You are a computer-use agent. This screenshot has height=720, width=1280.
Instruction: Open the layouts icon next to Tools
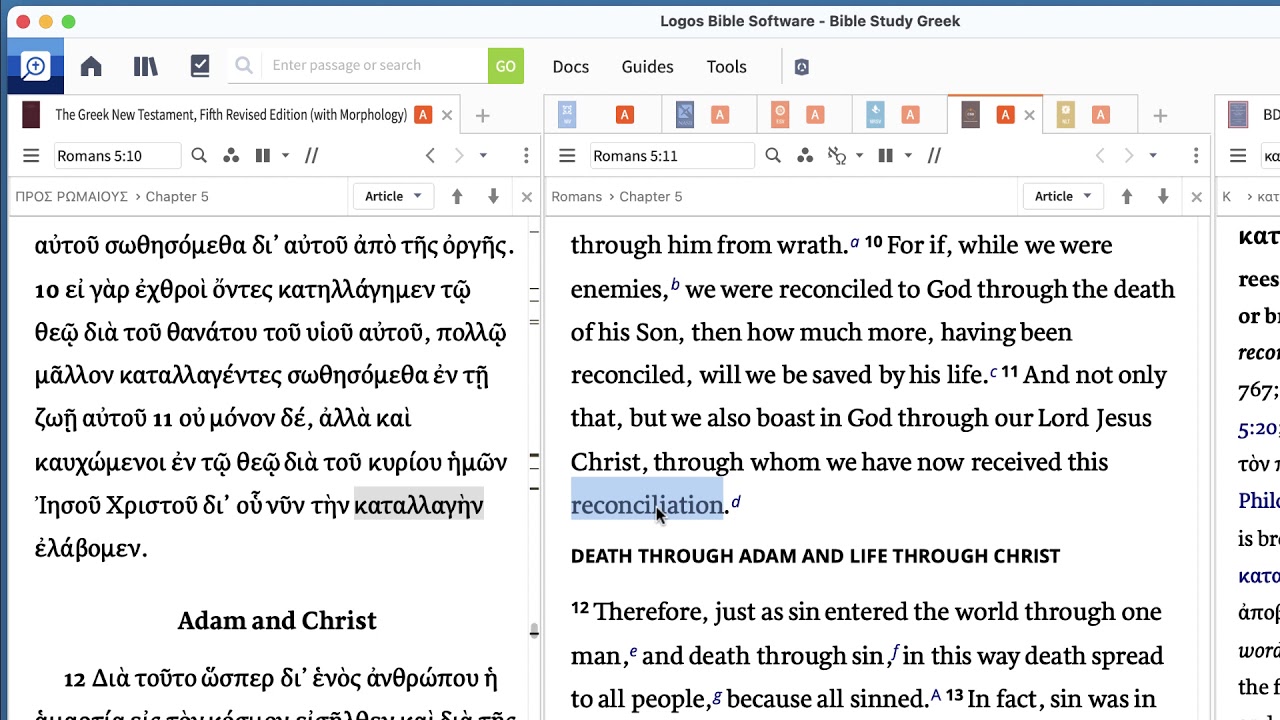[x=801, y=67]
